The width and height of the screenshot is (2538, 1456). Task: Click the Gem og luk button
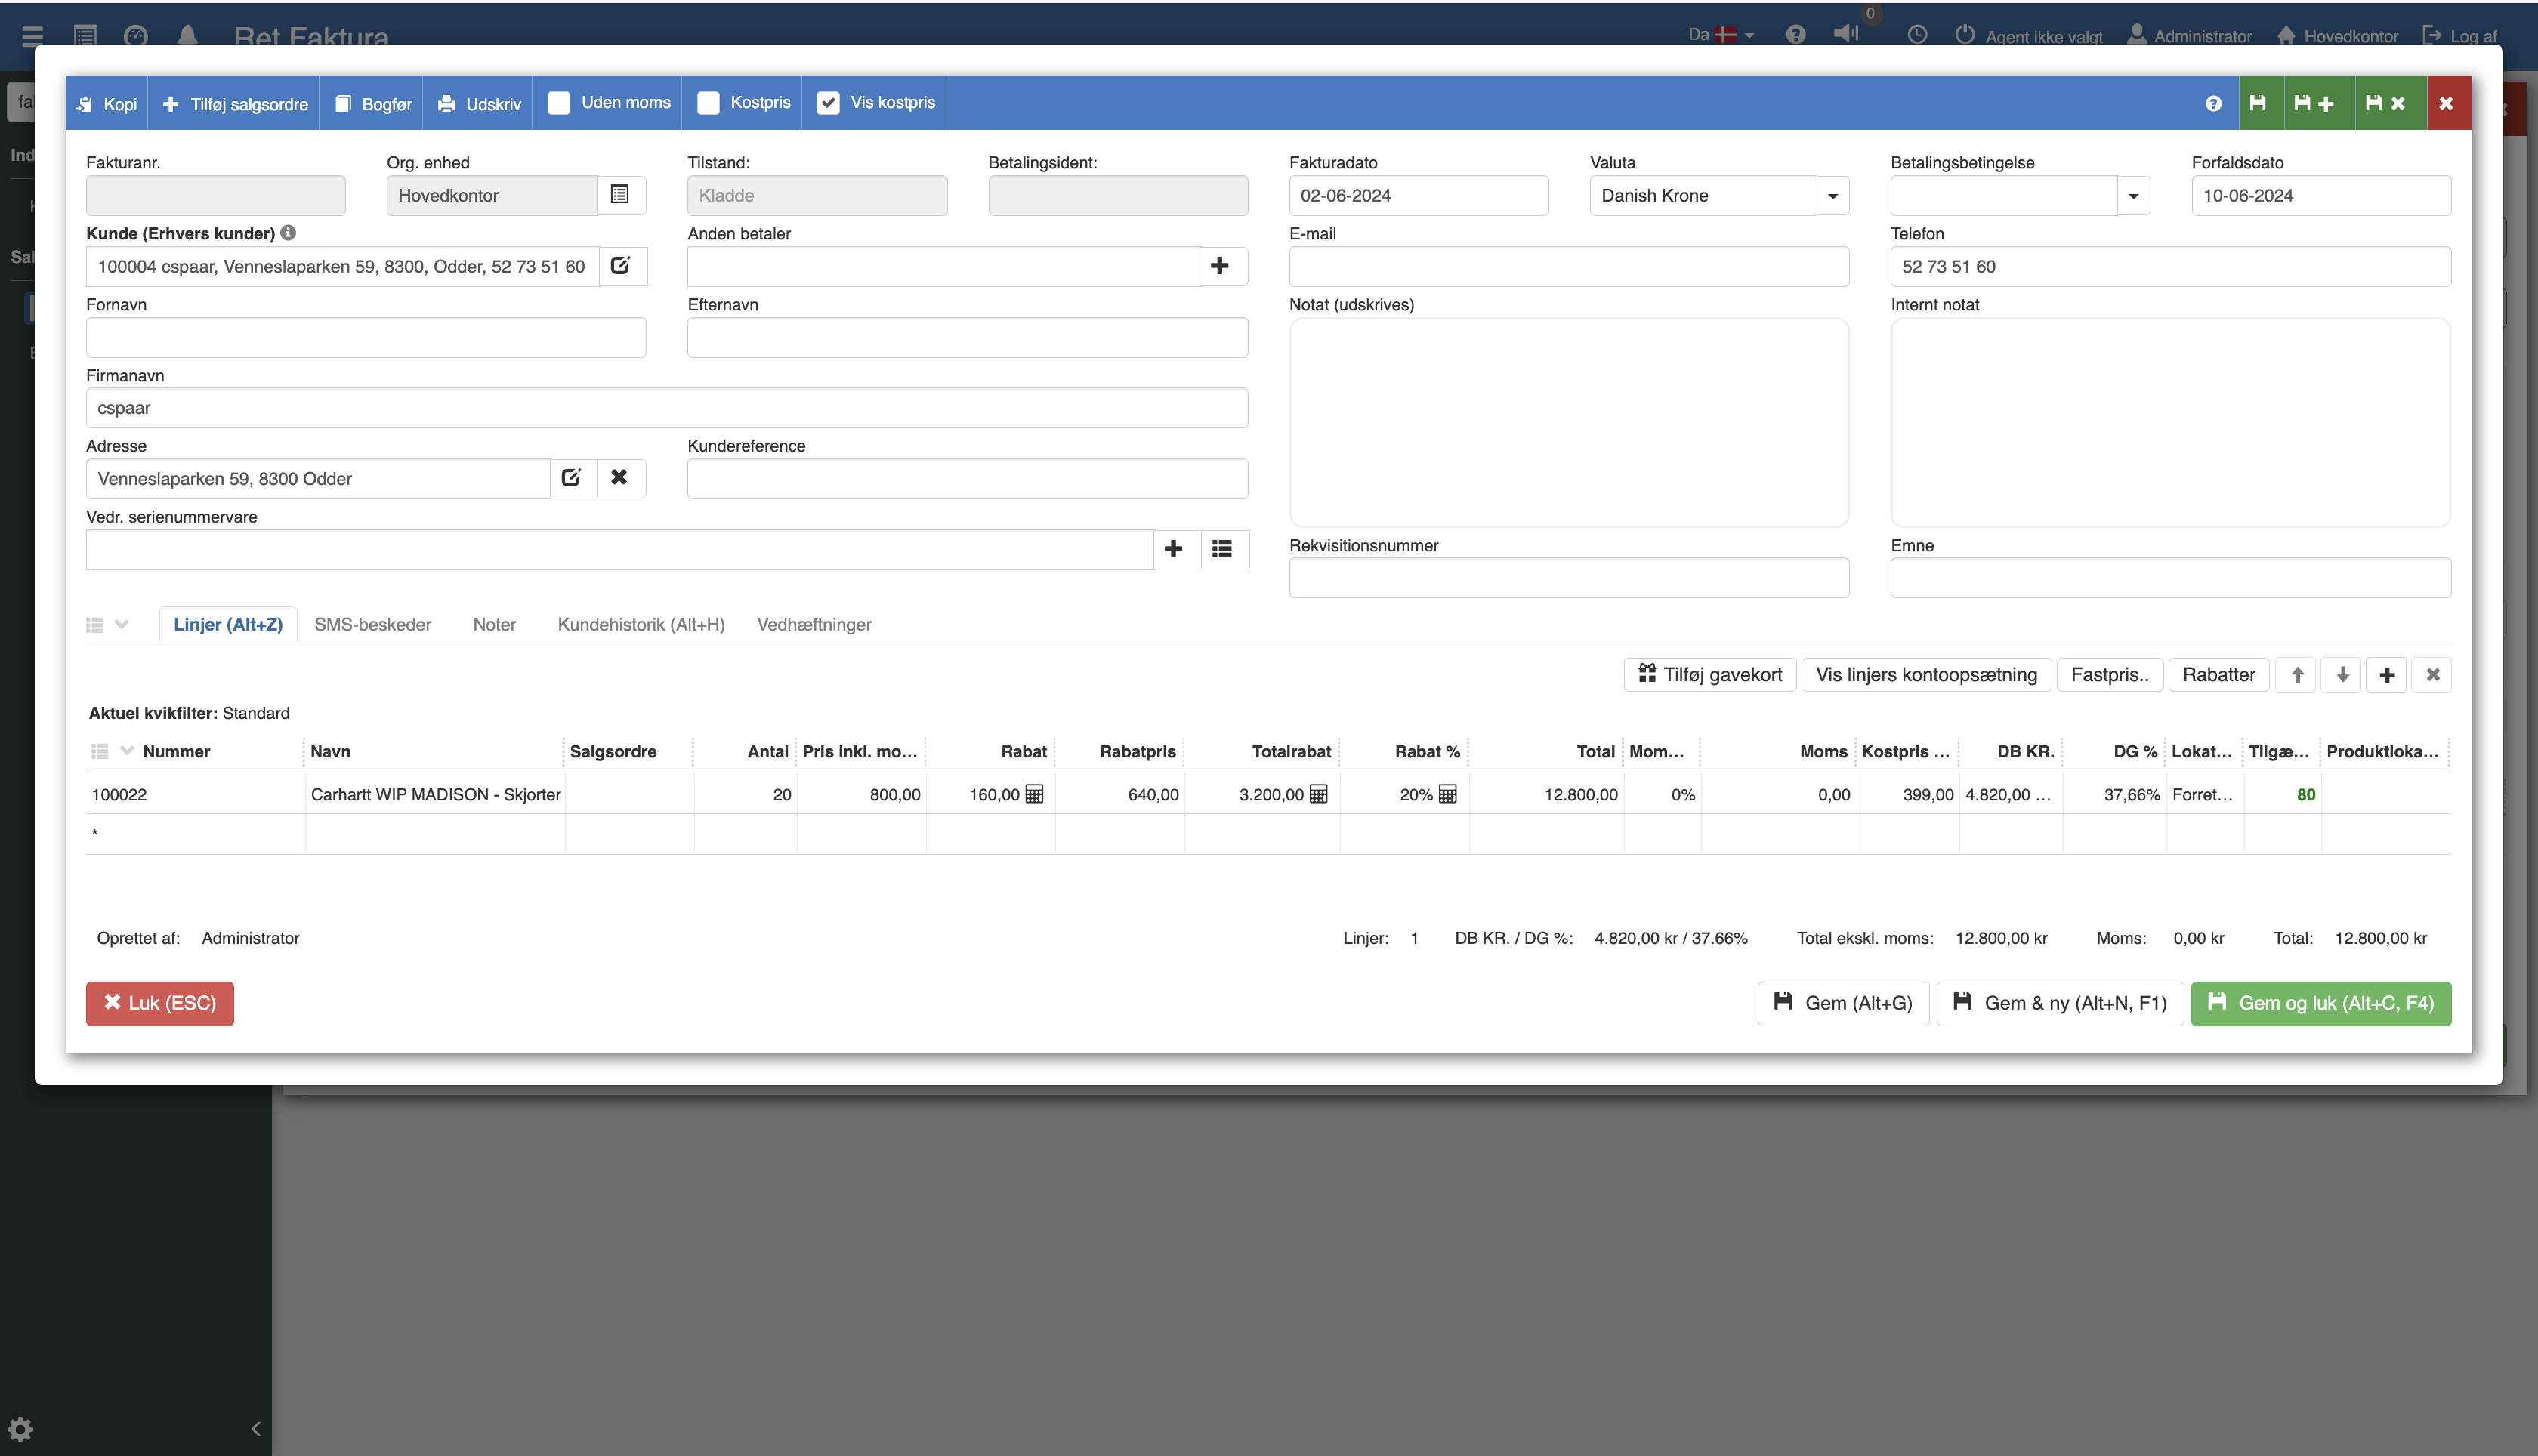coord(2320,1003)
